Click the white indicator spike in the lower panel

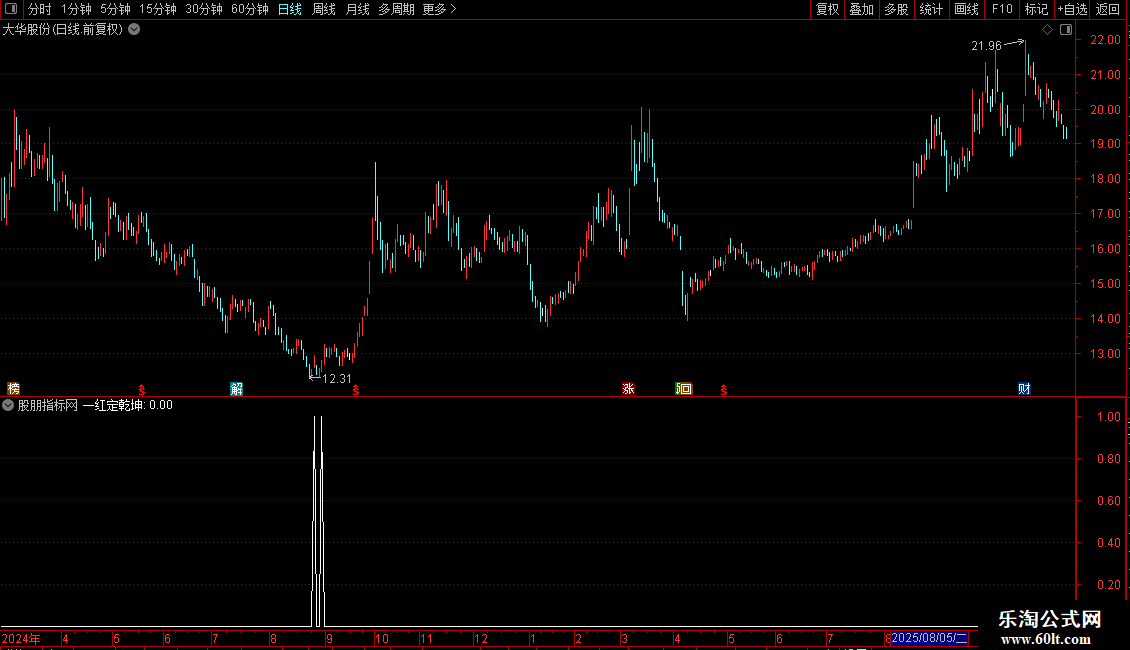318,521
